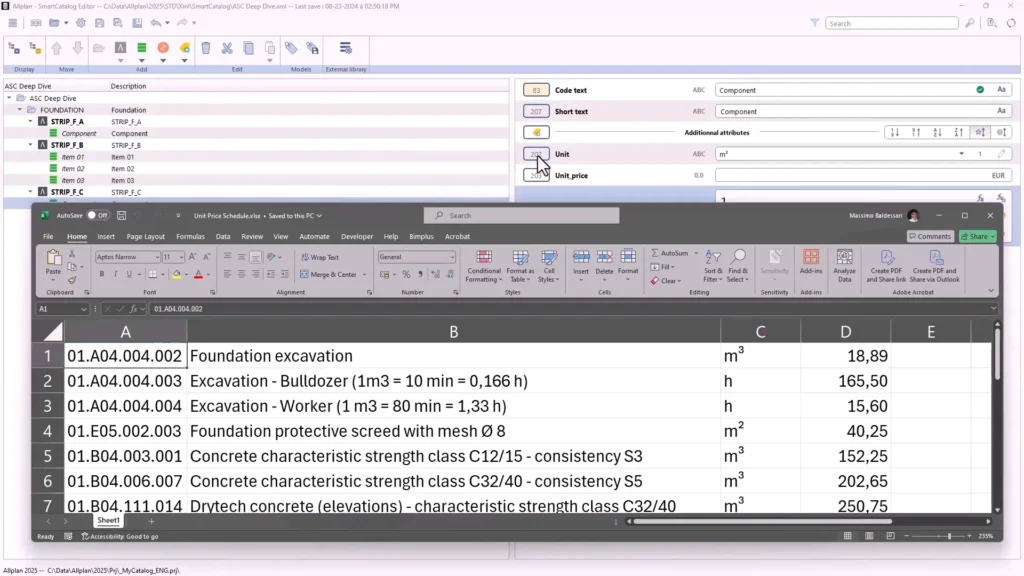Viewport: 1024px width, 576px height.
Task: Click the green checkmark on Code text row
Action: (x=980, y=90)
